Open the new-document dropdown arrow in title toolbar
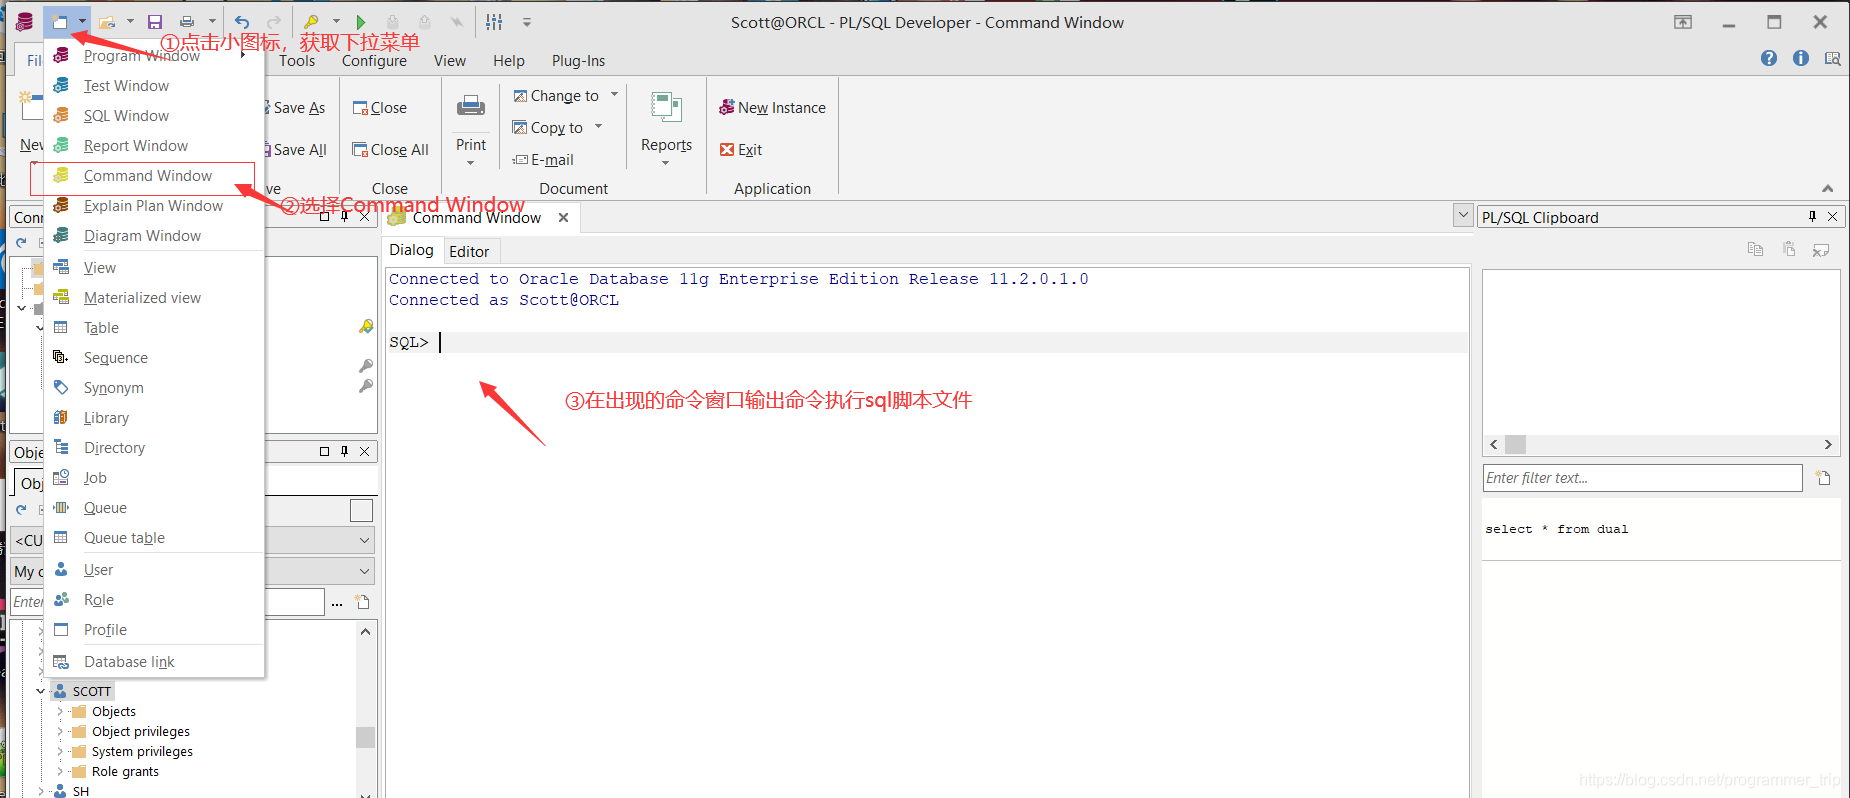Image resolution: width=1850 pixels, height=798 pixels. [x=82, y=21]
